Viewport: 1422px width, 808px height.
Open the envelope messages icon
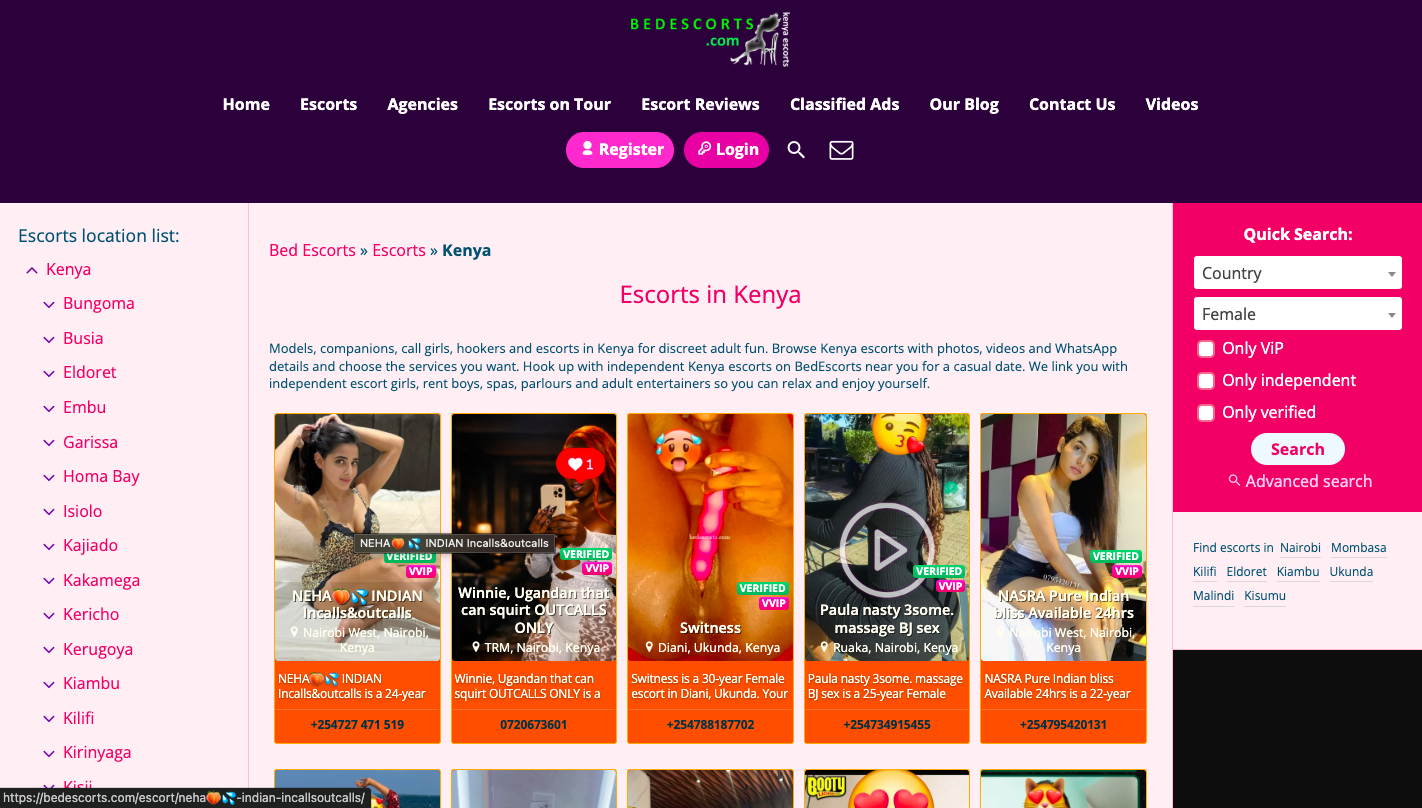click(x=841, y=150)
